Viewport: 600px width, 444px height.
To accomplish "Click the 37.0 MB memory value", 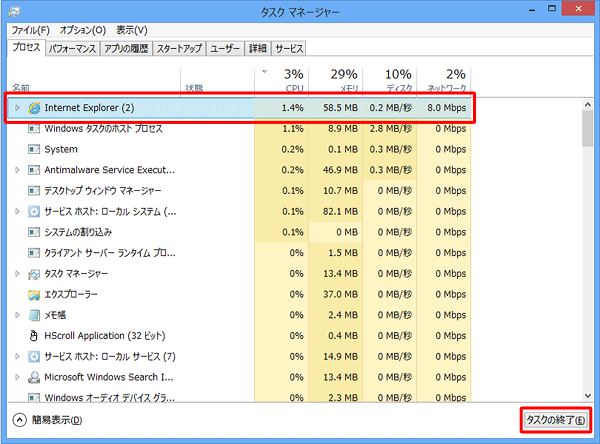I will click(340, 295).
